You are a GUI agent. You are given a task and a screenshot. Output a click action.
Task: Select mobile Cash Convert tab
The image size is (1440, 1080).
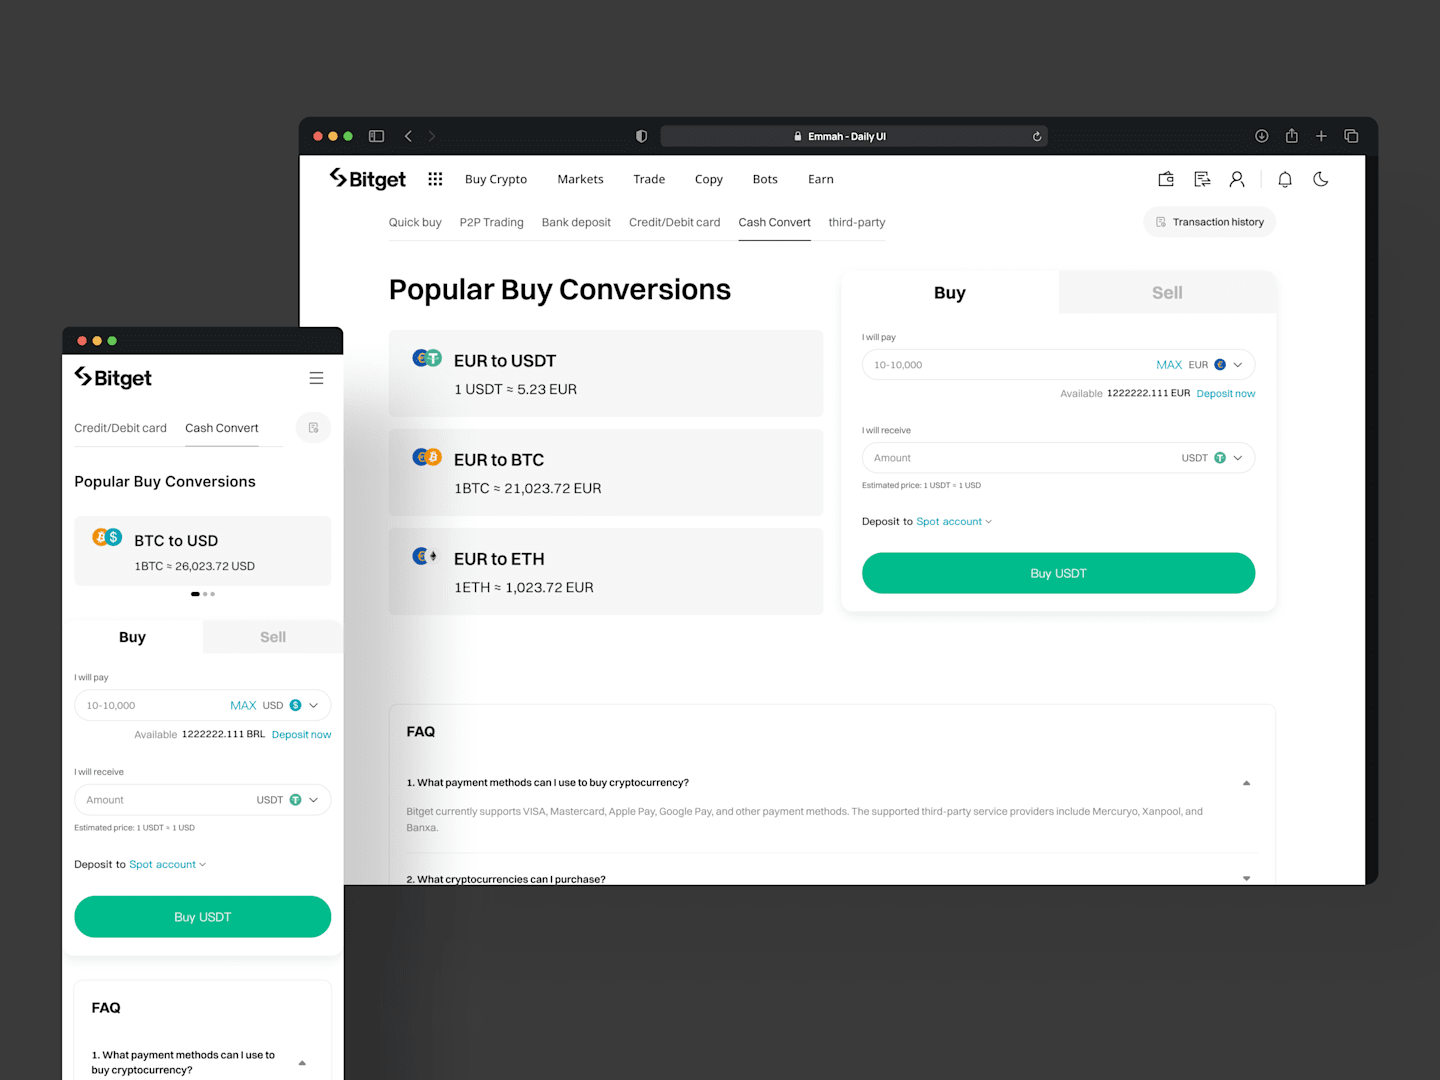[x=222, y=428]
